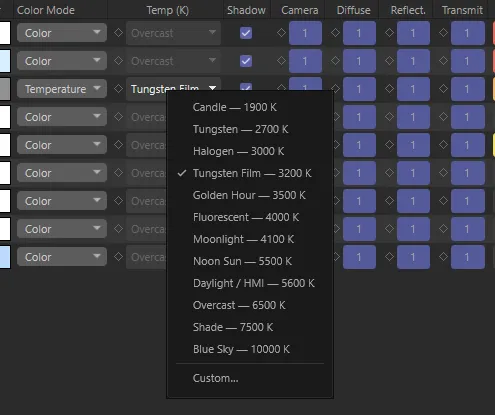
Task: Select Shade — 7500 K preset
Action: point(250,327)
